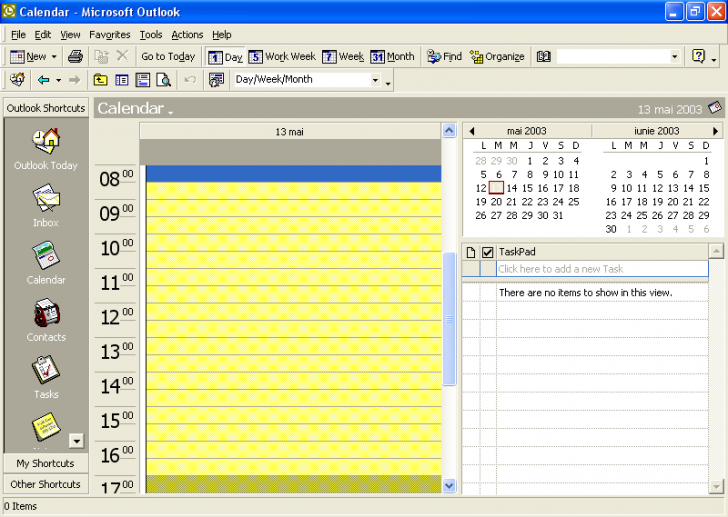
Task: Open the New button dropdown arrow
Action: tap(54, 57)
